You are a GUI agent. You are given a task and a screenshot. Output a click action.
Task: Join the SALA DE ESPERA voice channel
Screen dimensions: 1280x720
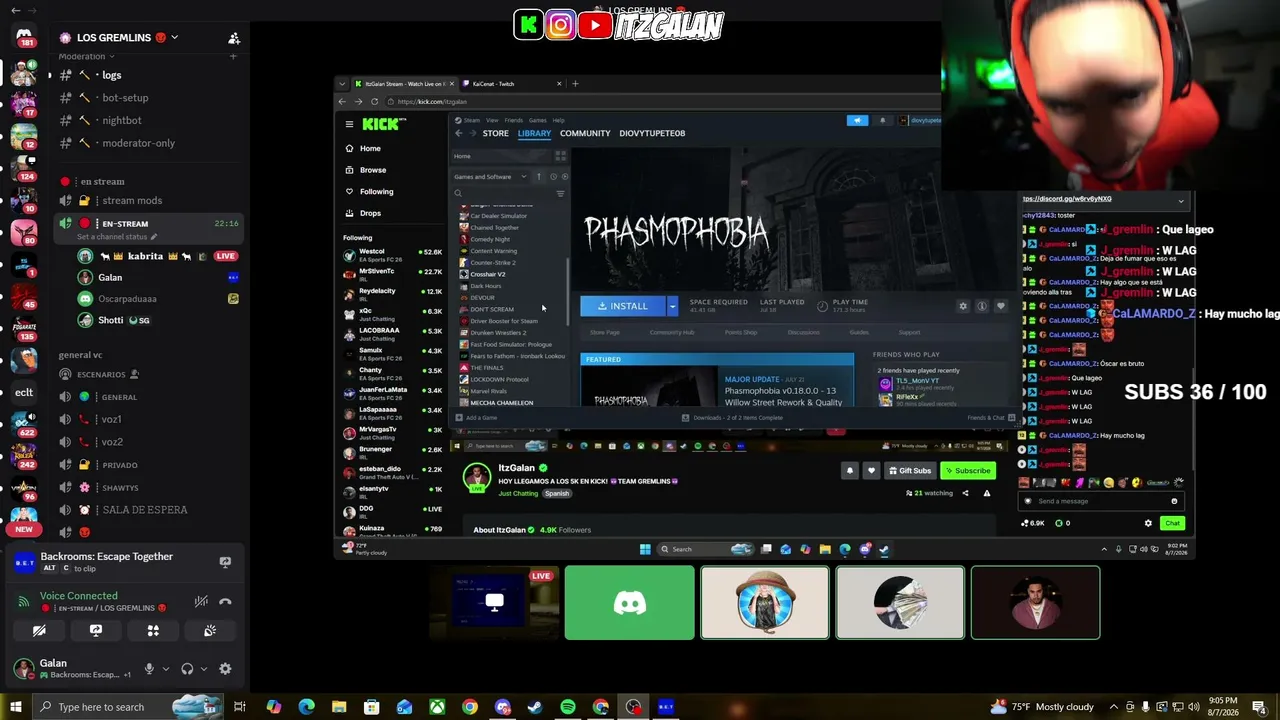click(148, 510)
